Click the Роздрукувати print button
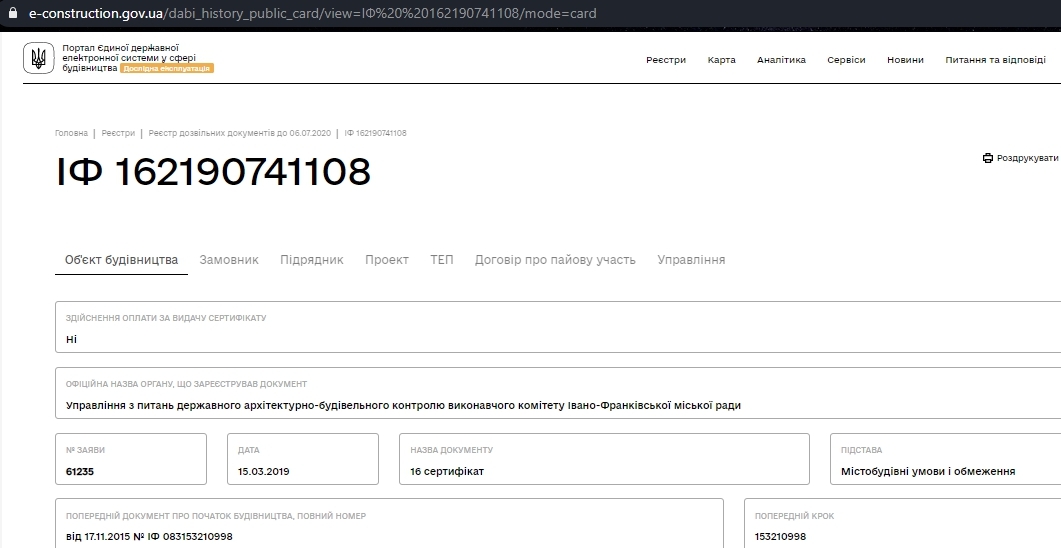The height and width of the screenshot is (548, 1061). (1020, 158)
